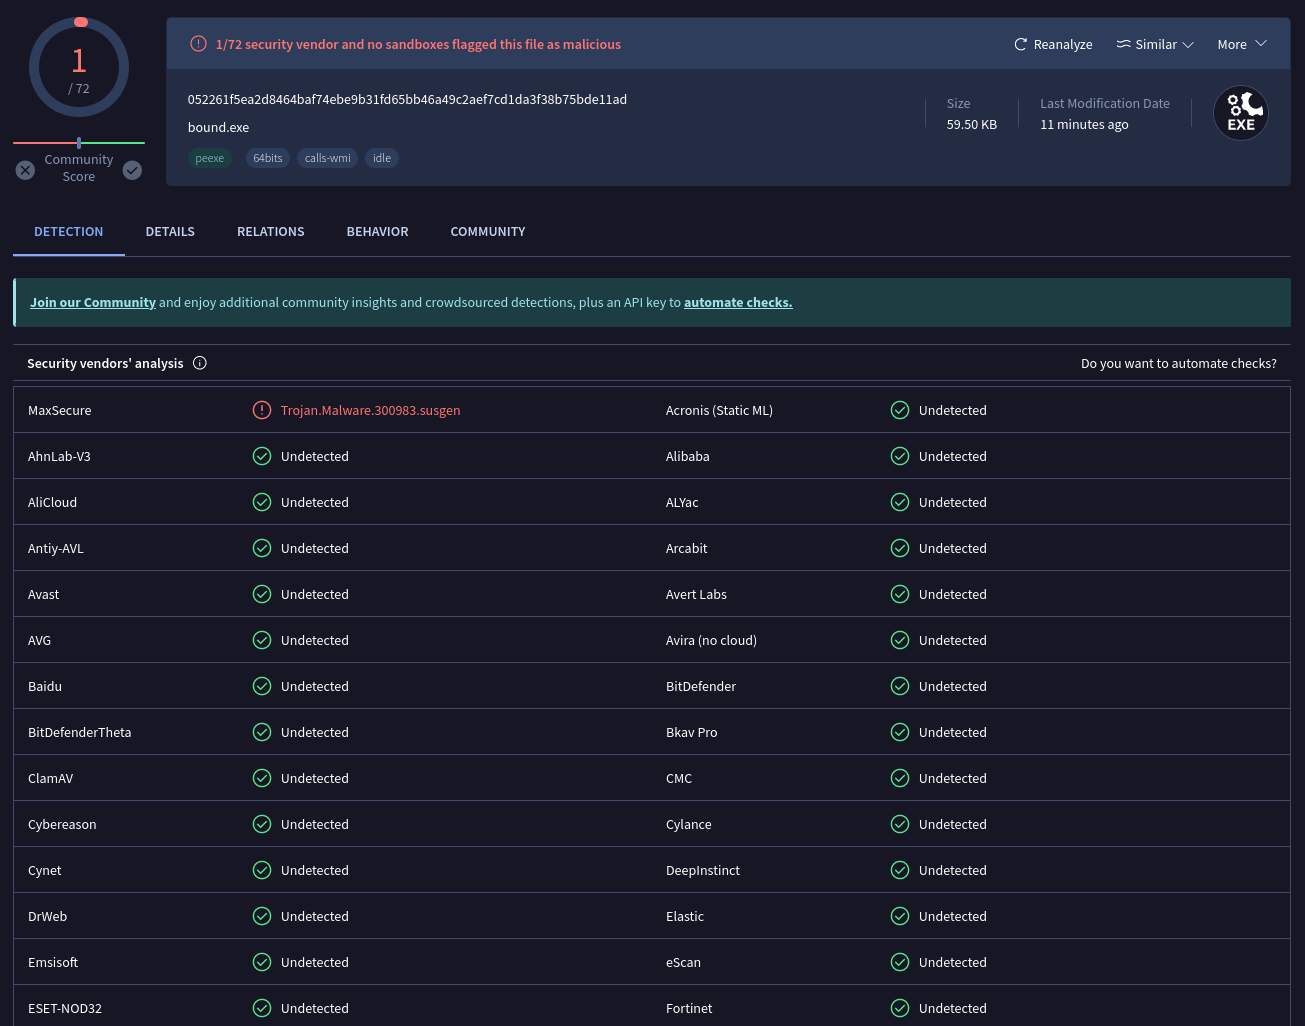Screen dimensions: 1305x1026
Task: Click the Undetected result for eScan
Action: [x=953, y=962]
